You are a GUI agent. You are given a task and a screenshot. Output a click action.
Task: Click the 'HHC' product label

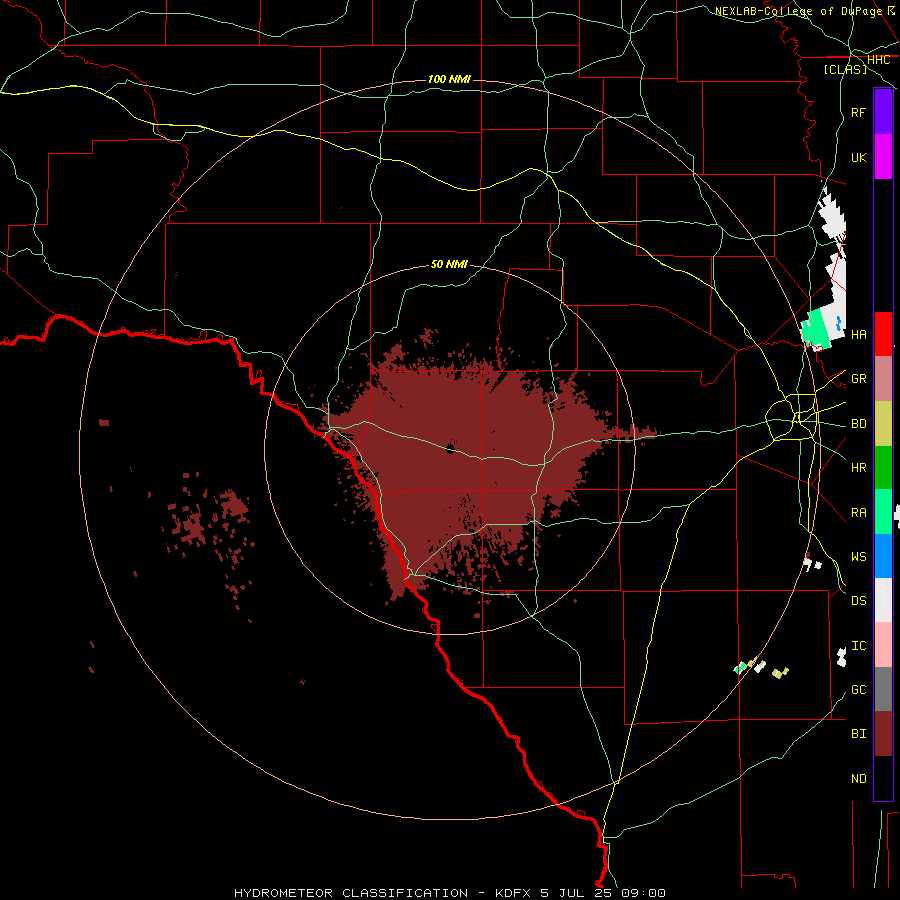coord(878,60)
